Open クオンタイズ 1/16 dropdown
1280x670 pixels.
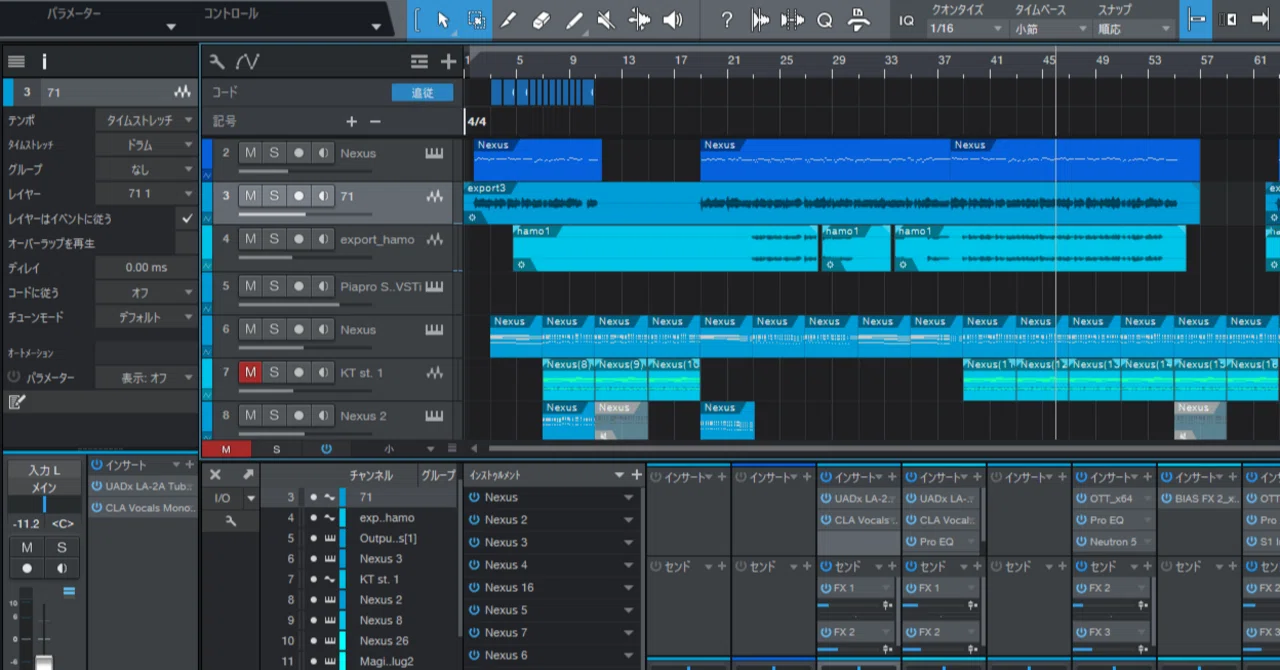[966, 29]
